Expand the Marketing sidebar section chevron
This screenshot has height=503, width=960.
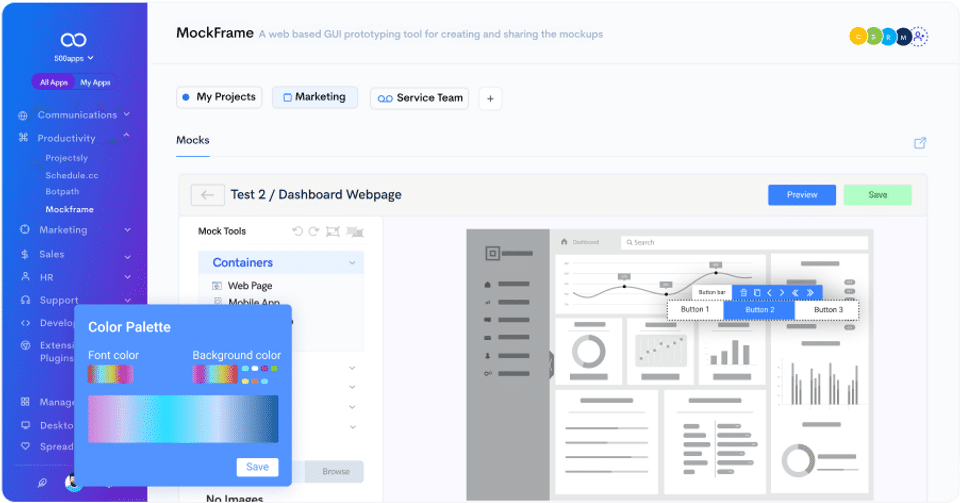[x=127, y=230]
